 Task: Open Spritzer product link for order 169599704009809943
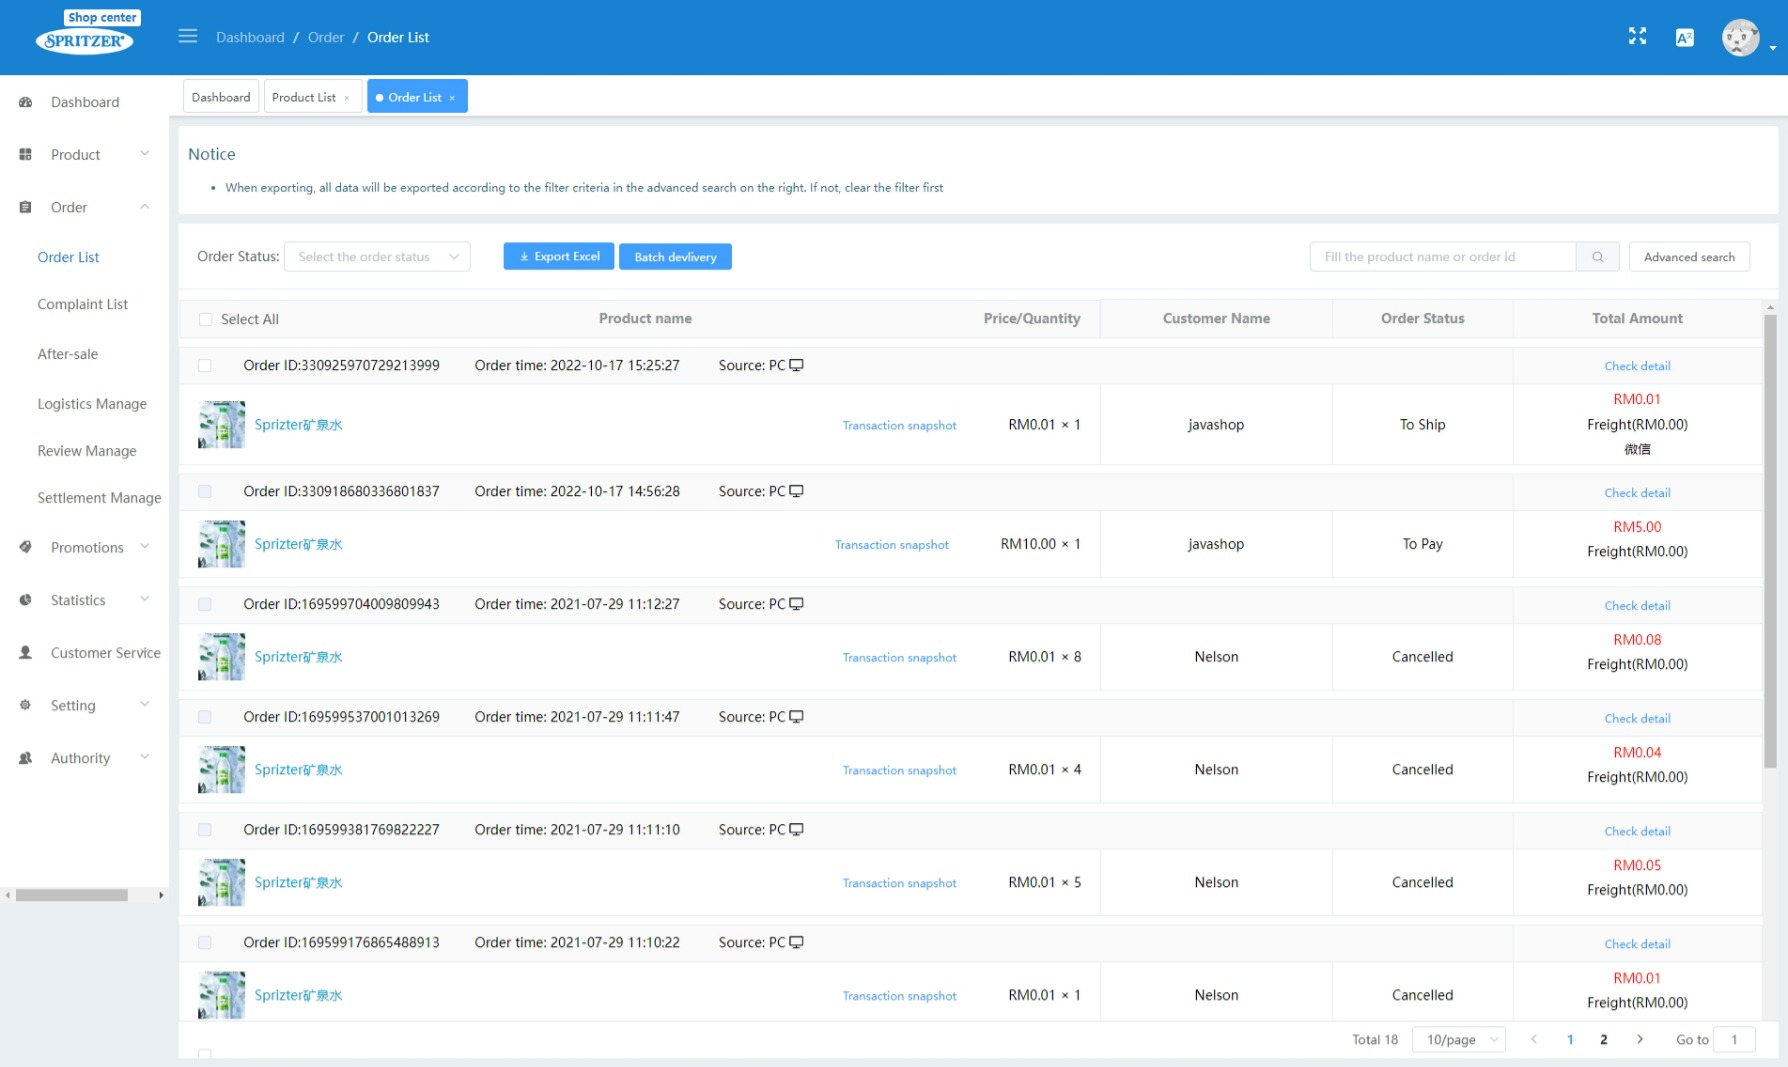click(298, 657)
